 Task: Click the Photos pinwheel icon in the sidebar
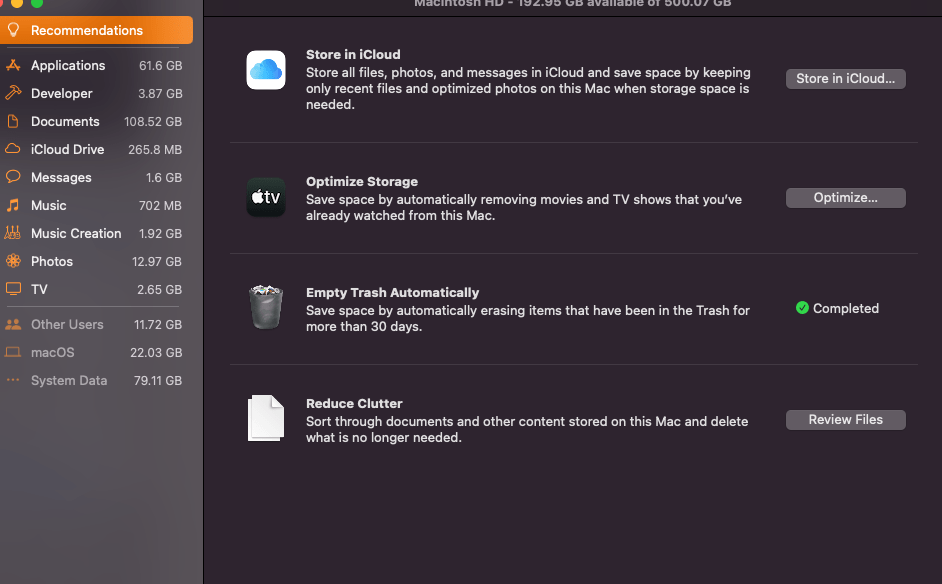(14, 261)
